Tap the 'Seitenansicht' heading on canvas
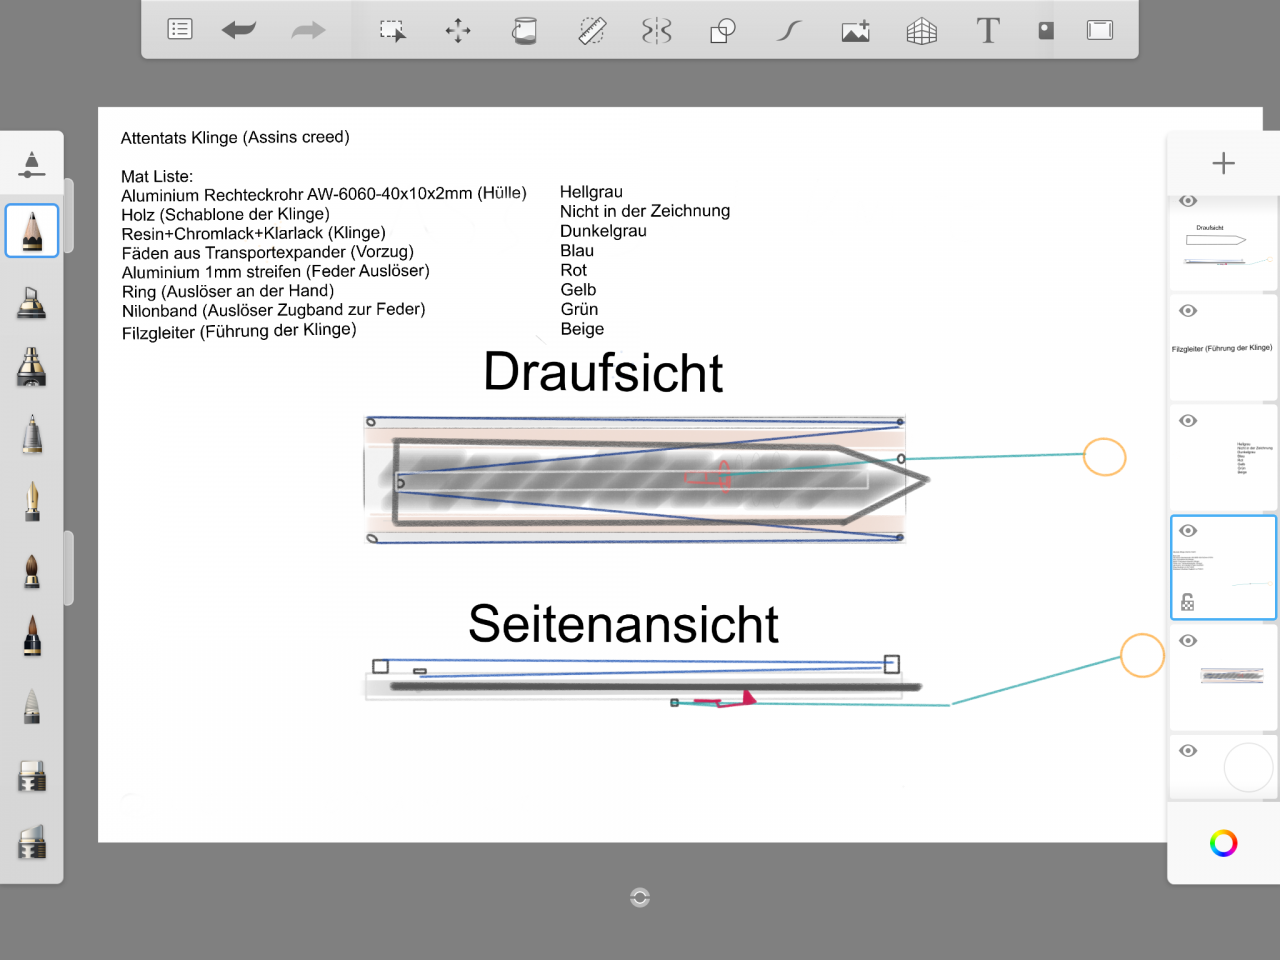 (623, 624)
